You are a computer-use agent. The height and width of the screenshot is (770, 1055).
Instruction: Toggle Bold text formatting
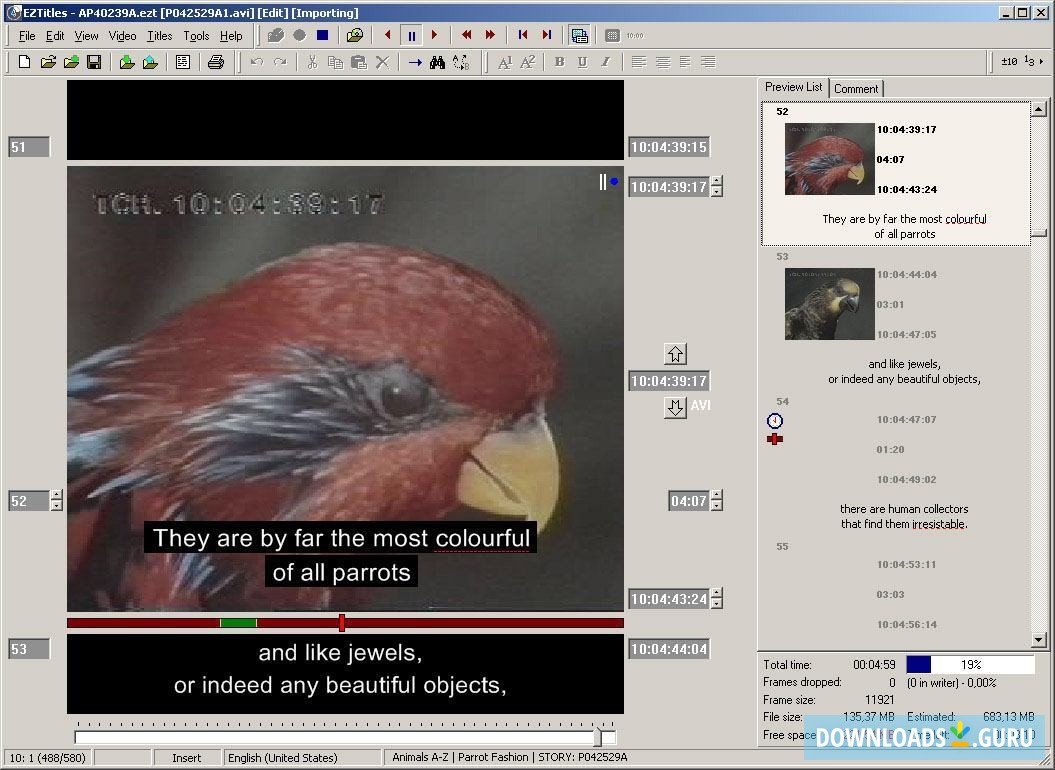point(559,62)
